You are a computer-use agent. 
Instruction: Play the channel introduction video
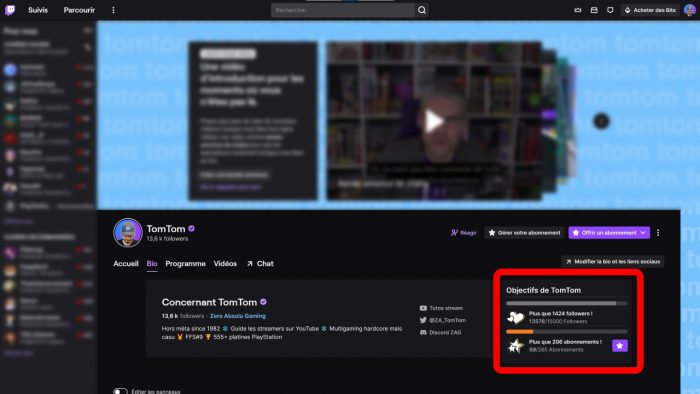coord(433,121)
